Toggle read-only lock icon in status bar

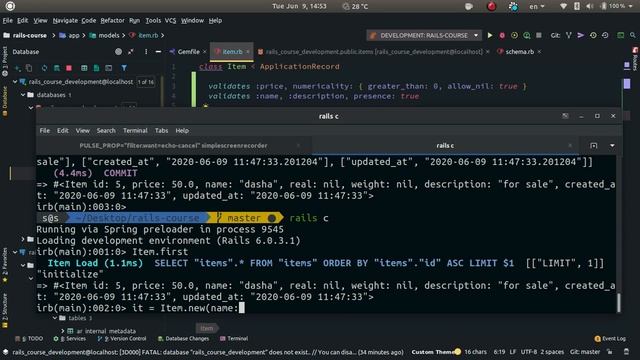click(609, 352)
